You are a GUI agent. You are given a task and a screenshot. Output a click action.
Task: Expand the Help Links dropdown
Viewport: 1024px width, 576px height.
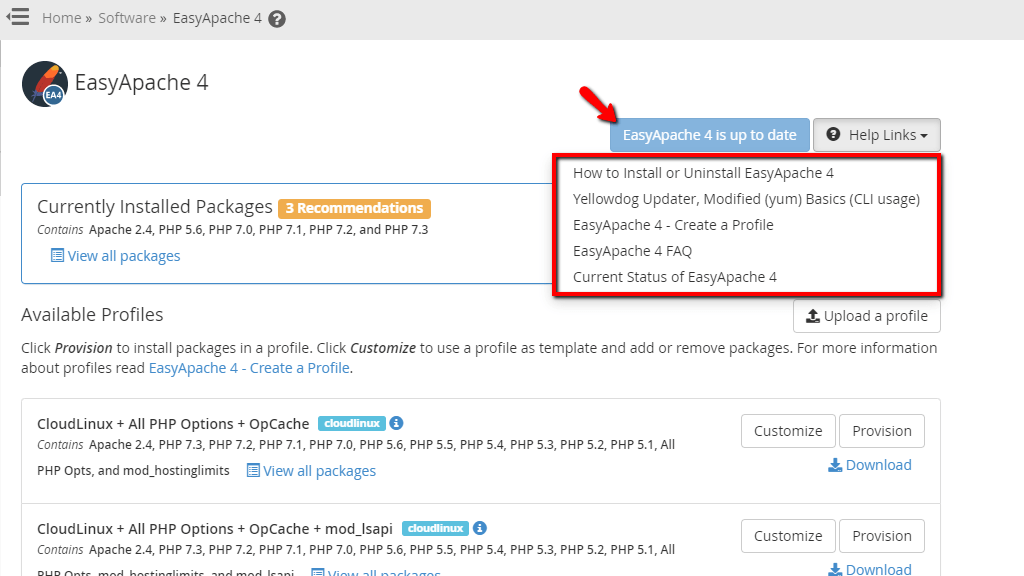tap(876, 135)
